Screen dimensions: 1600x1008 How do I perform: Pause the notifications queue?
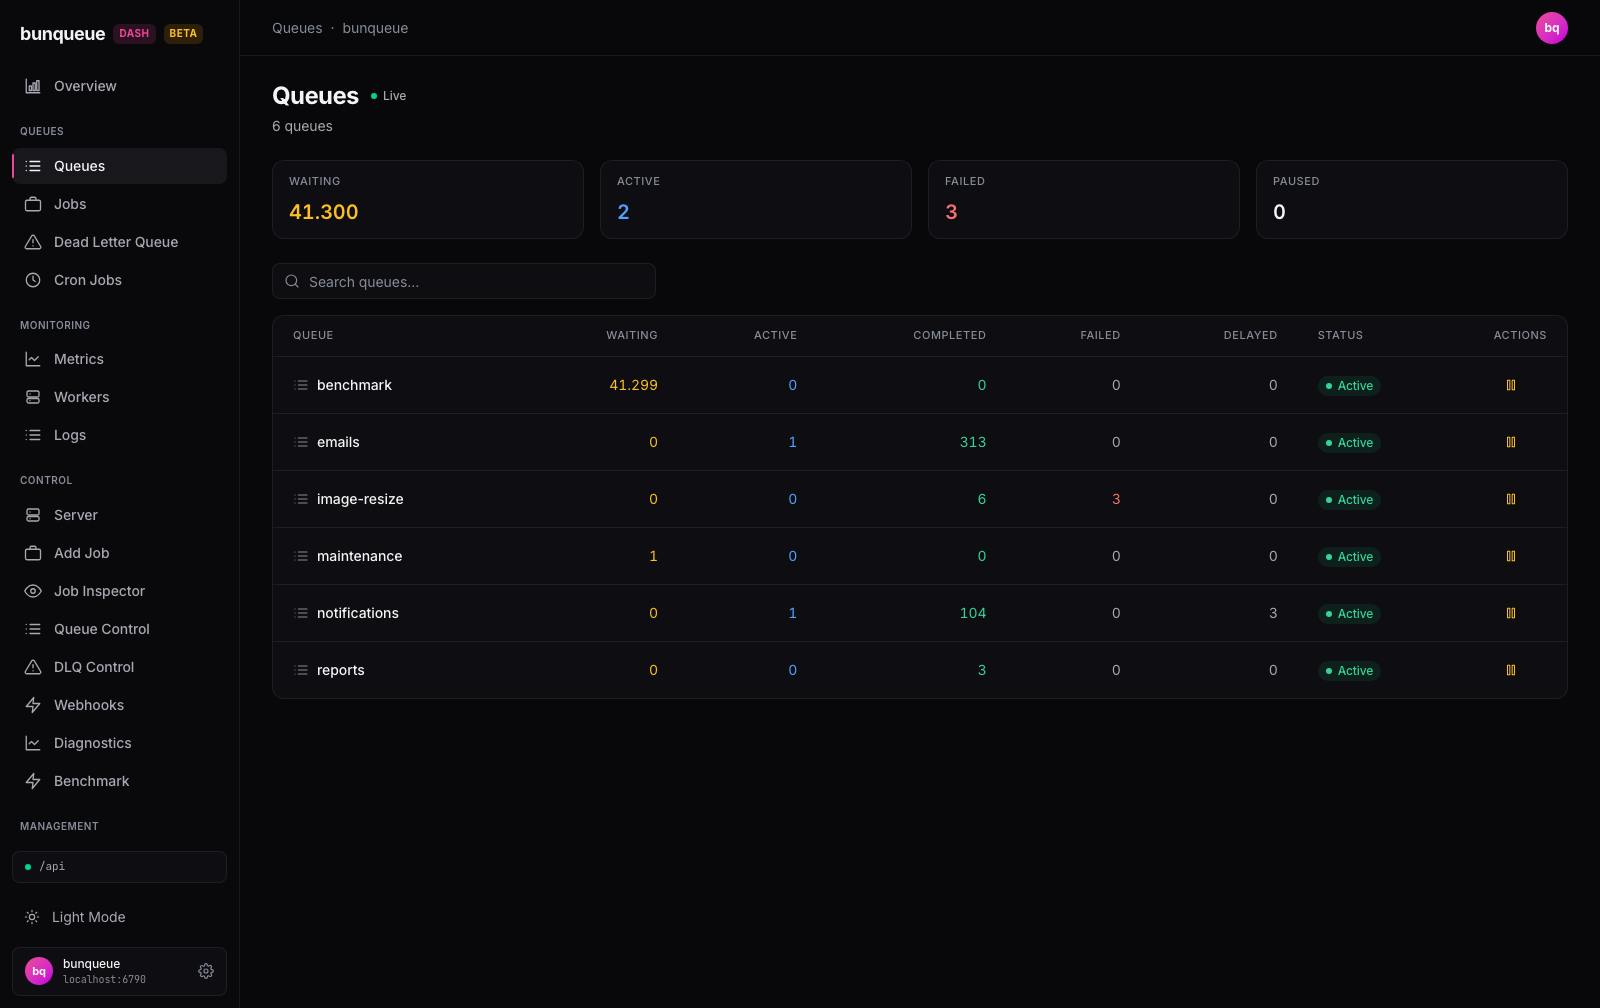(1511, 613)
